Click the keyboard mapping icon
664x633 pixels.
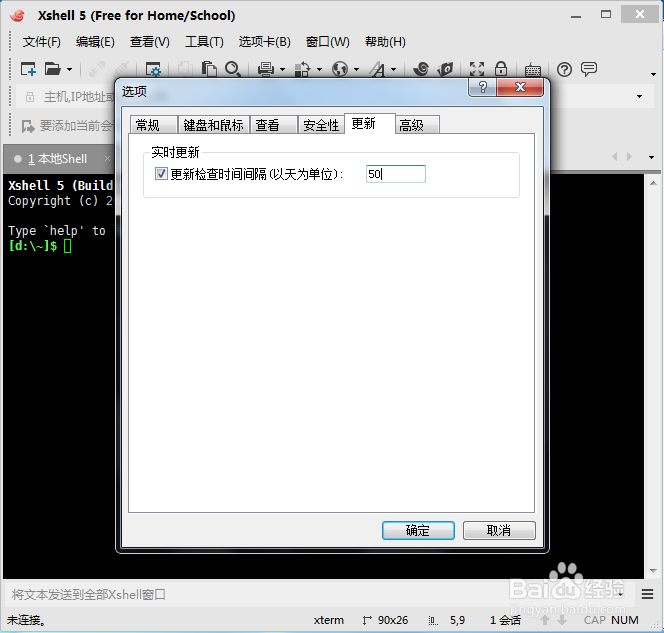(x=532, y=69)
